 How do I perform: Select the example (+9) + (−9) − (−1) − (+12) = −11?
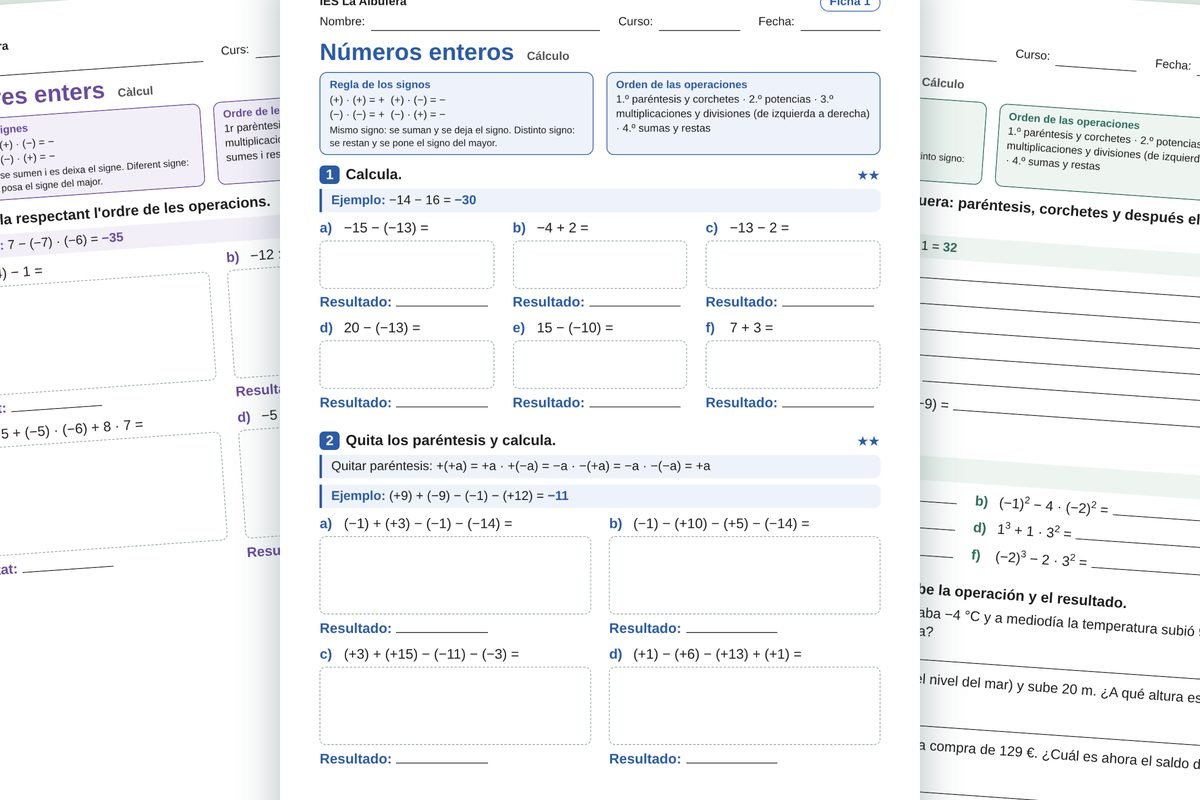600,495
